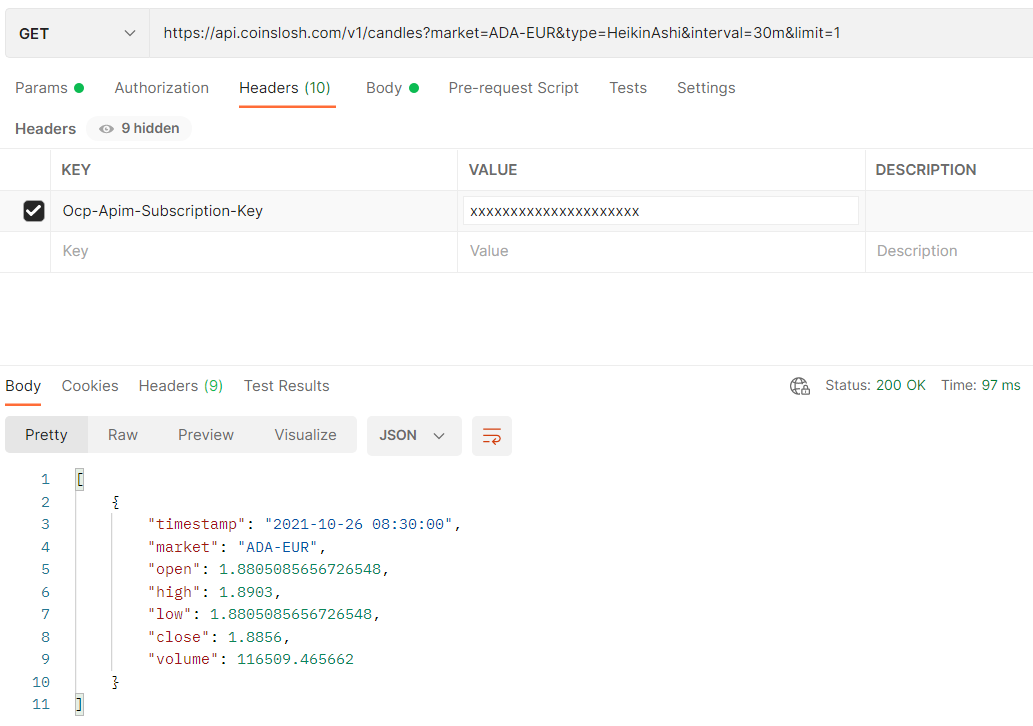
Task: Open the GET method dropdown
Action: (77, 33)
